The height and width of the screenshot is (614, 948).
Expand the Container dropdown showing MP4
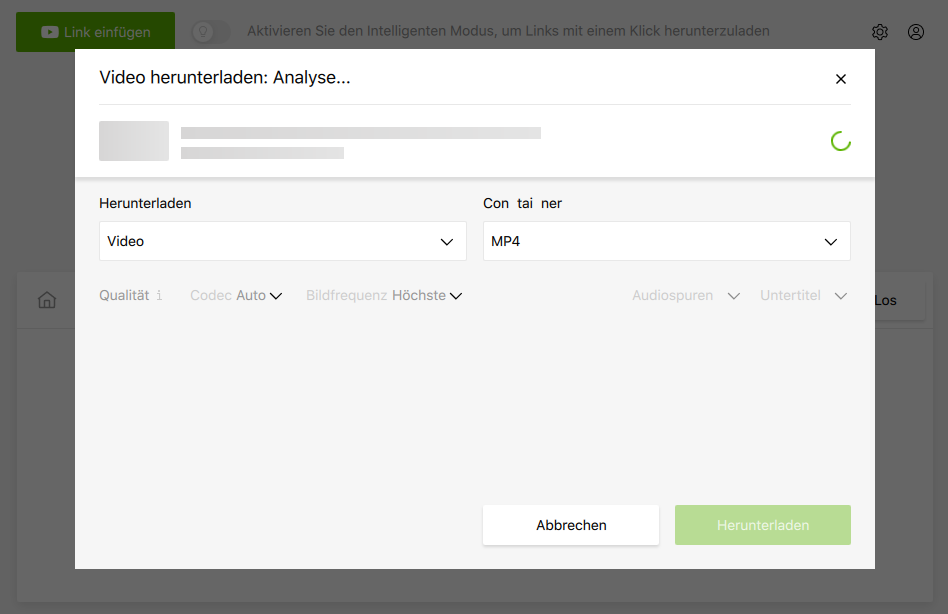click(666, 241)
